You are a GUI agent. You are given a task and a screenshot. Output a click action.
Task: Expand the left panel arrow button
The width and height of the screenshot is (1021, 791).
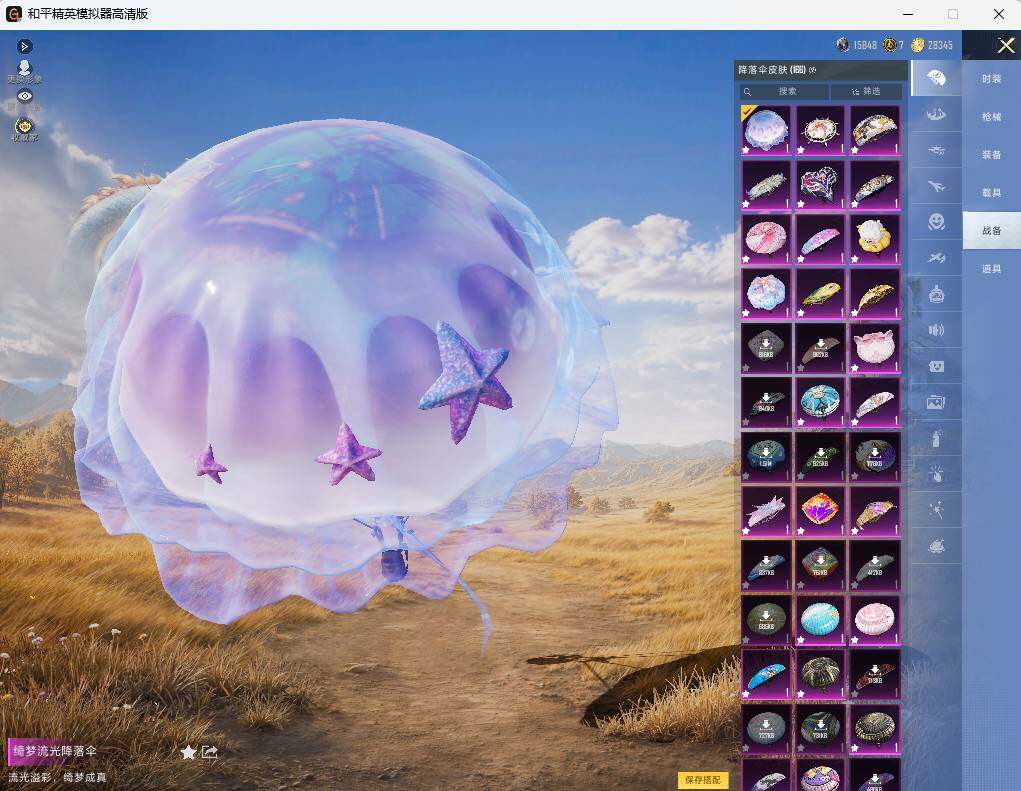click(x=25, y=46)
